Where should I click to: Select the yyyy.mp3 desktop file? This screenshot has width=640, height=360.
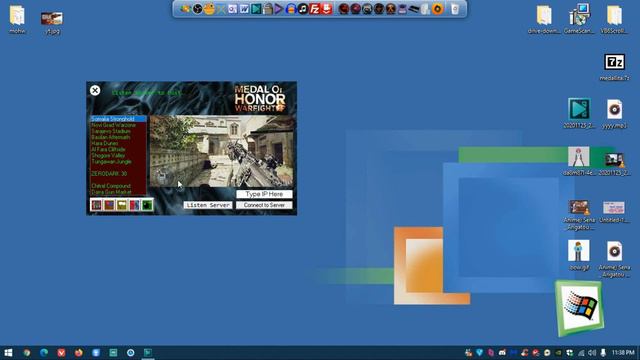point(614,114)
